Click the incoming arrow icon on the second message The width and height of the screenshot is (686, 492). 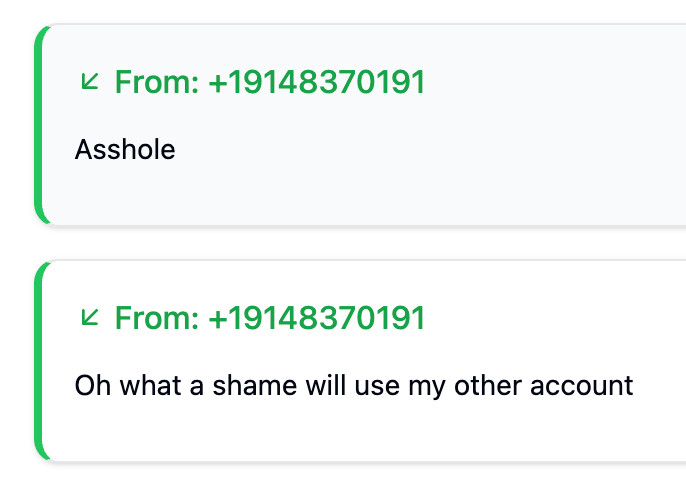90,317
